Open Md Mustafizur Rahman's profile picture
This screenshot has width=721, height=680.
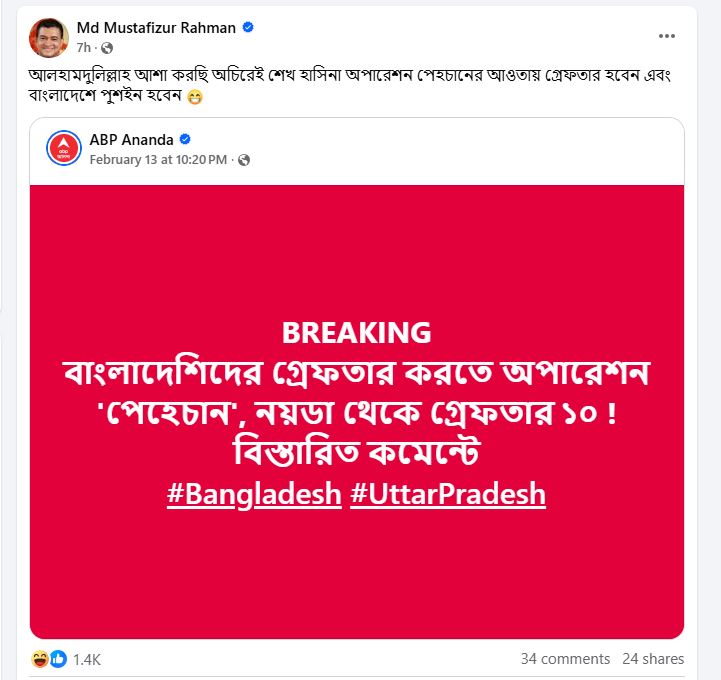click(x=48, y=36)
